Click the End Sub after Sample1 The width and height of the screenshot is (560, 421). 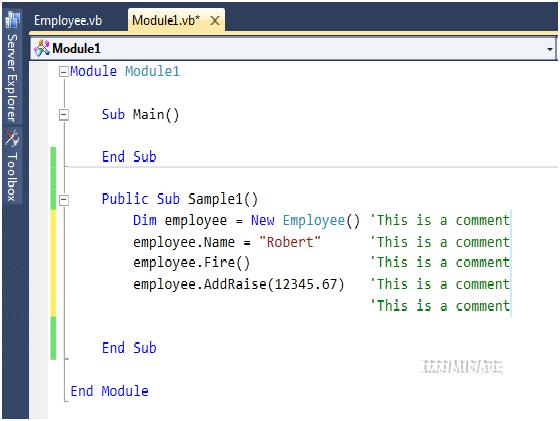click(x=129, y=348)
